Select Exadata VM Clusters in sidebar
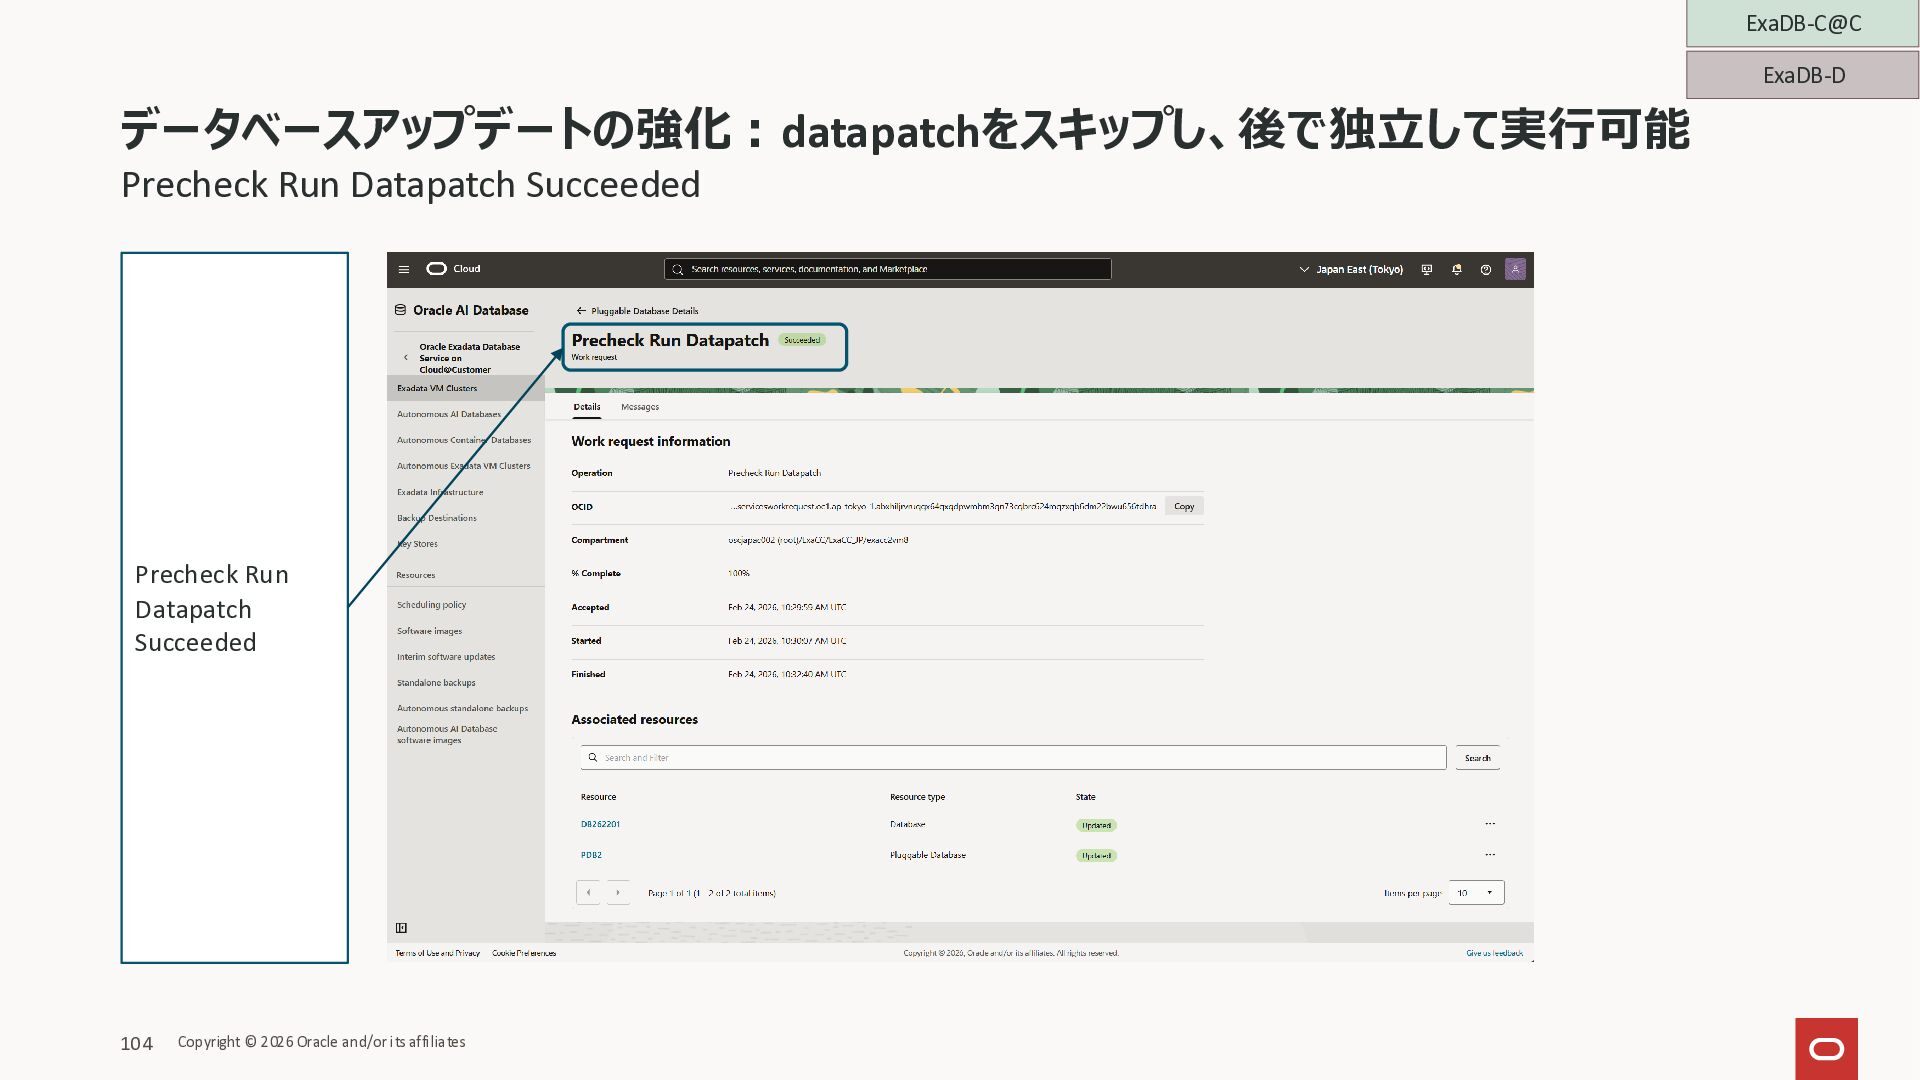The width and height of the screenshot is (1920, 1080). (x=437, y=388)
